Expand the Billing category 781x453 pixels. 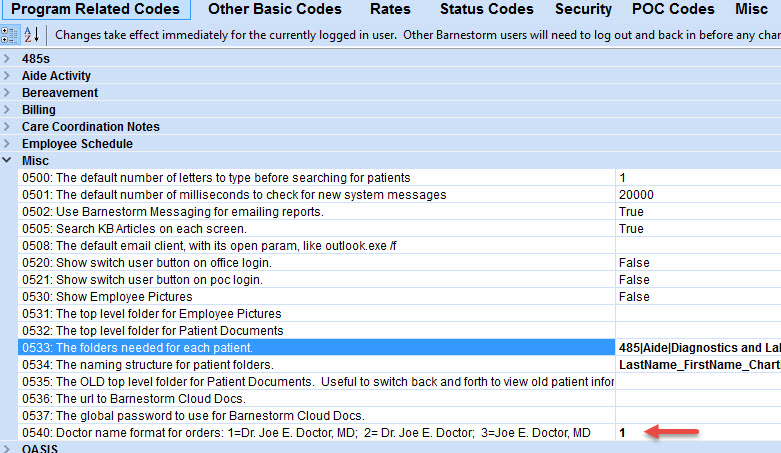pos(7,109)
